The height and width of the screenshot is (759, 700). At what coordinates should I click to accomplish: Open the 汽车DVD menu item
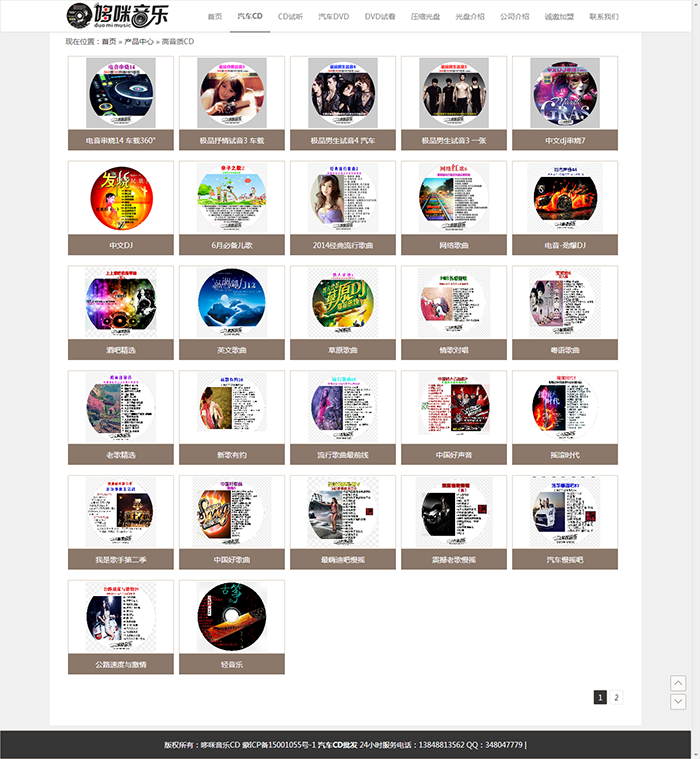(334, 16)
